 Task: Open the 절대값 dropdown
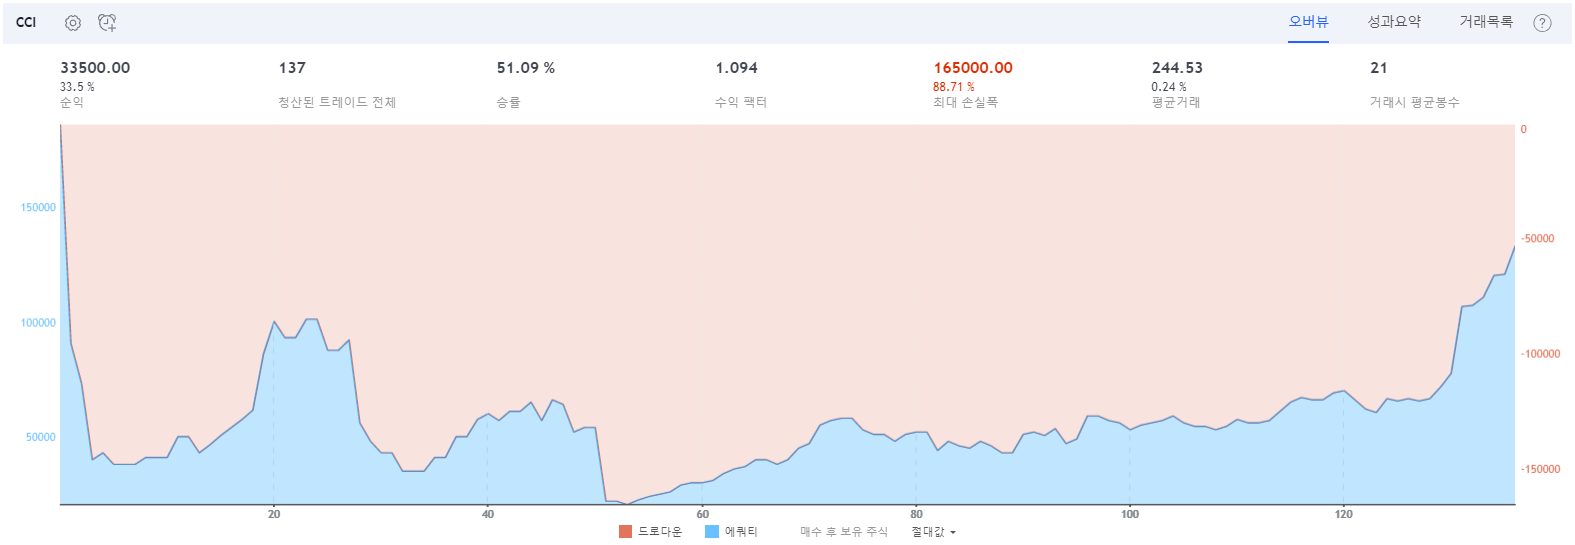933,532
